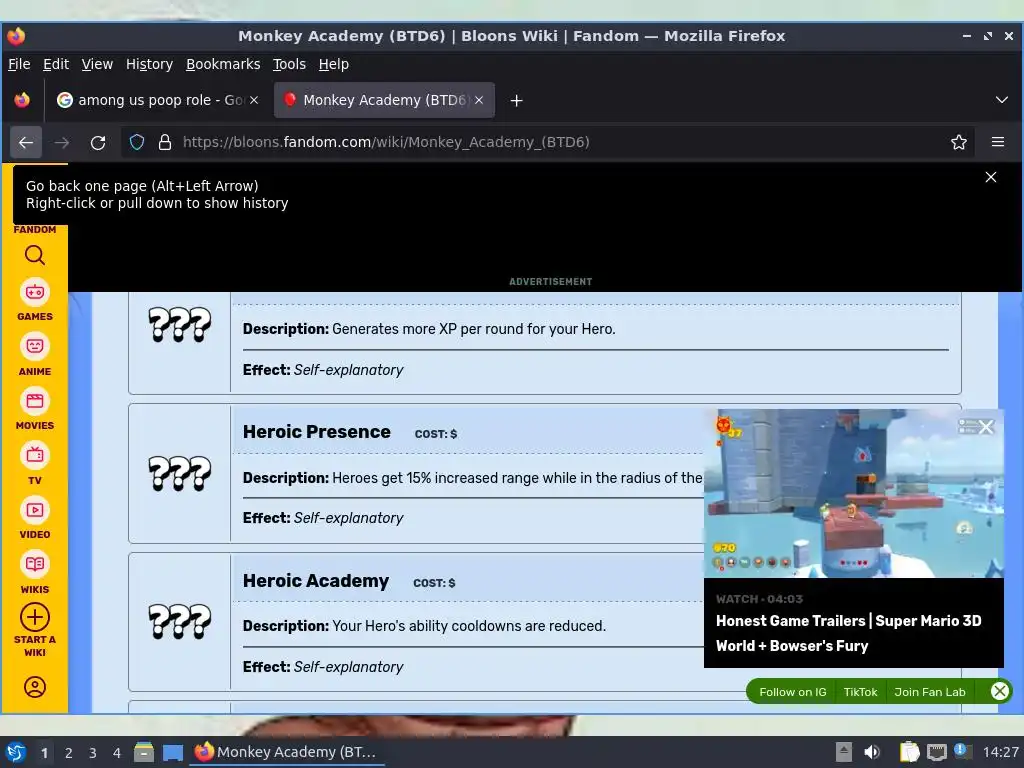The width and height of the screenshot is (1024, 768).
Task: Click the show desktop taskbar icon
Action: tap(172, 752)
